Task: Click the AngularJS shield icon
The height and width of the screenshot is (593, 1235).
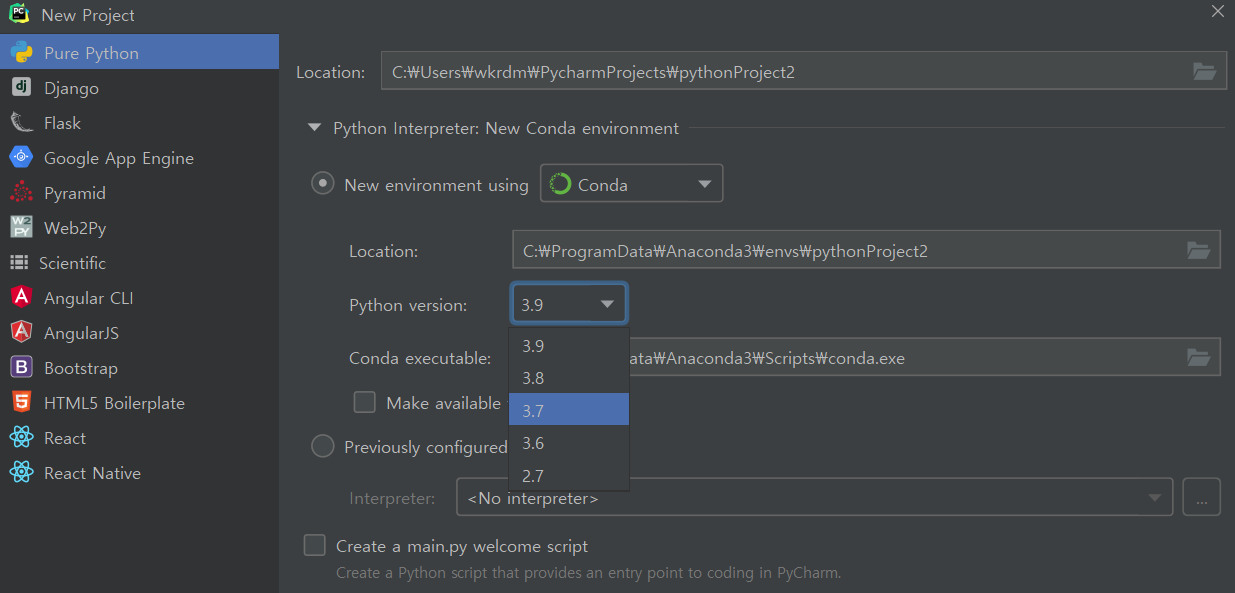Action: tap(20, 333)
